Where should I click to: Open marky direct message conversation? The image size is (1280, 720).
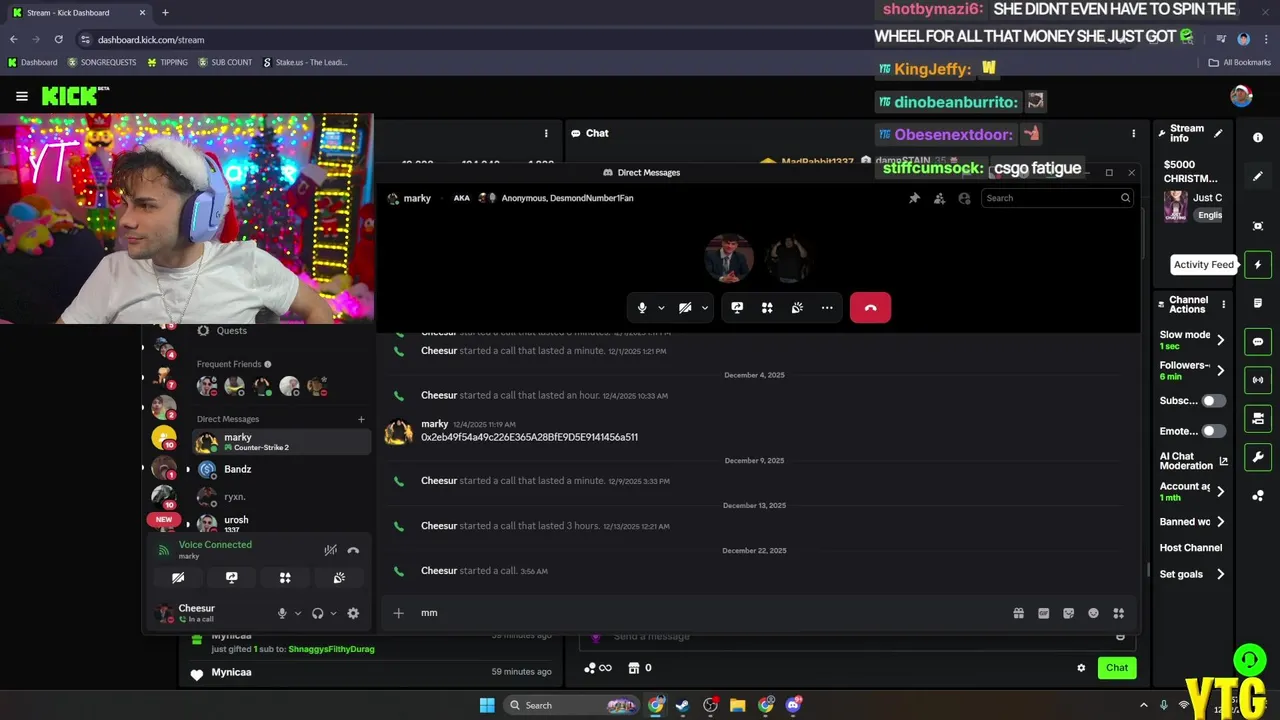282,442
